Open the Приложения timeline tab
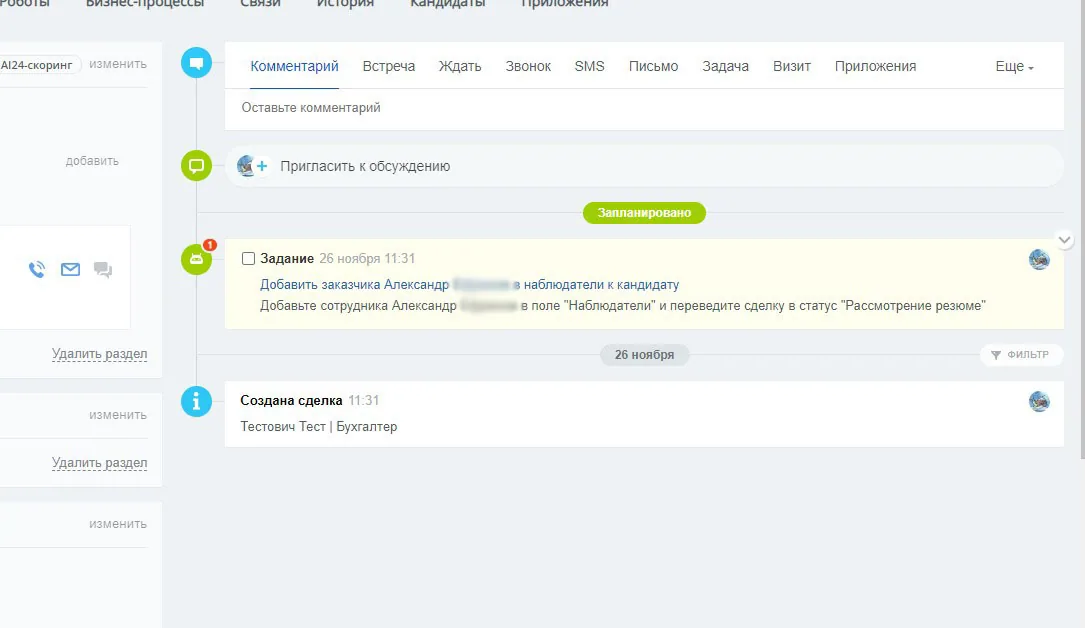Screen dimensions: 1085x628 pos(875,66)
